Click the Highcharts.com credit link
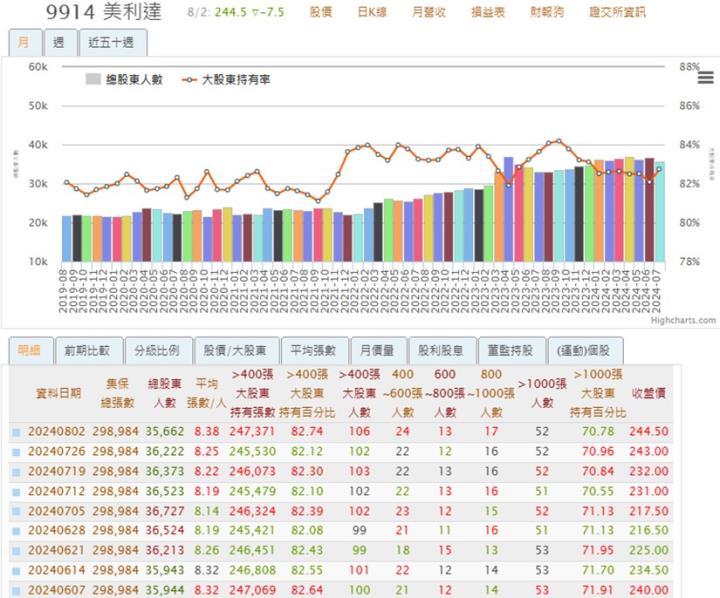 pyautogui.click(x=683, y=320)
